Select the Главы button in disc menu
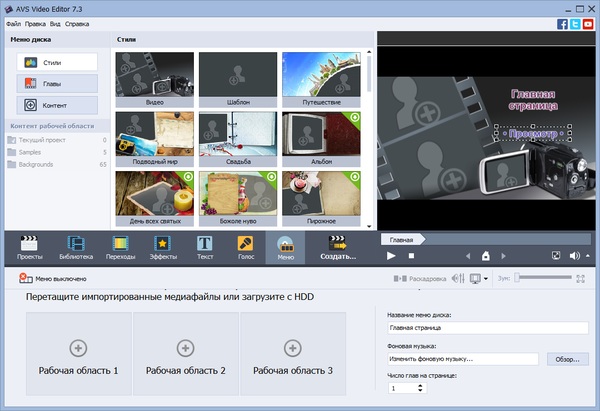The image size is (600, 411). pyautogui.click(x=55, y=83)
